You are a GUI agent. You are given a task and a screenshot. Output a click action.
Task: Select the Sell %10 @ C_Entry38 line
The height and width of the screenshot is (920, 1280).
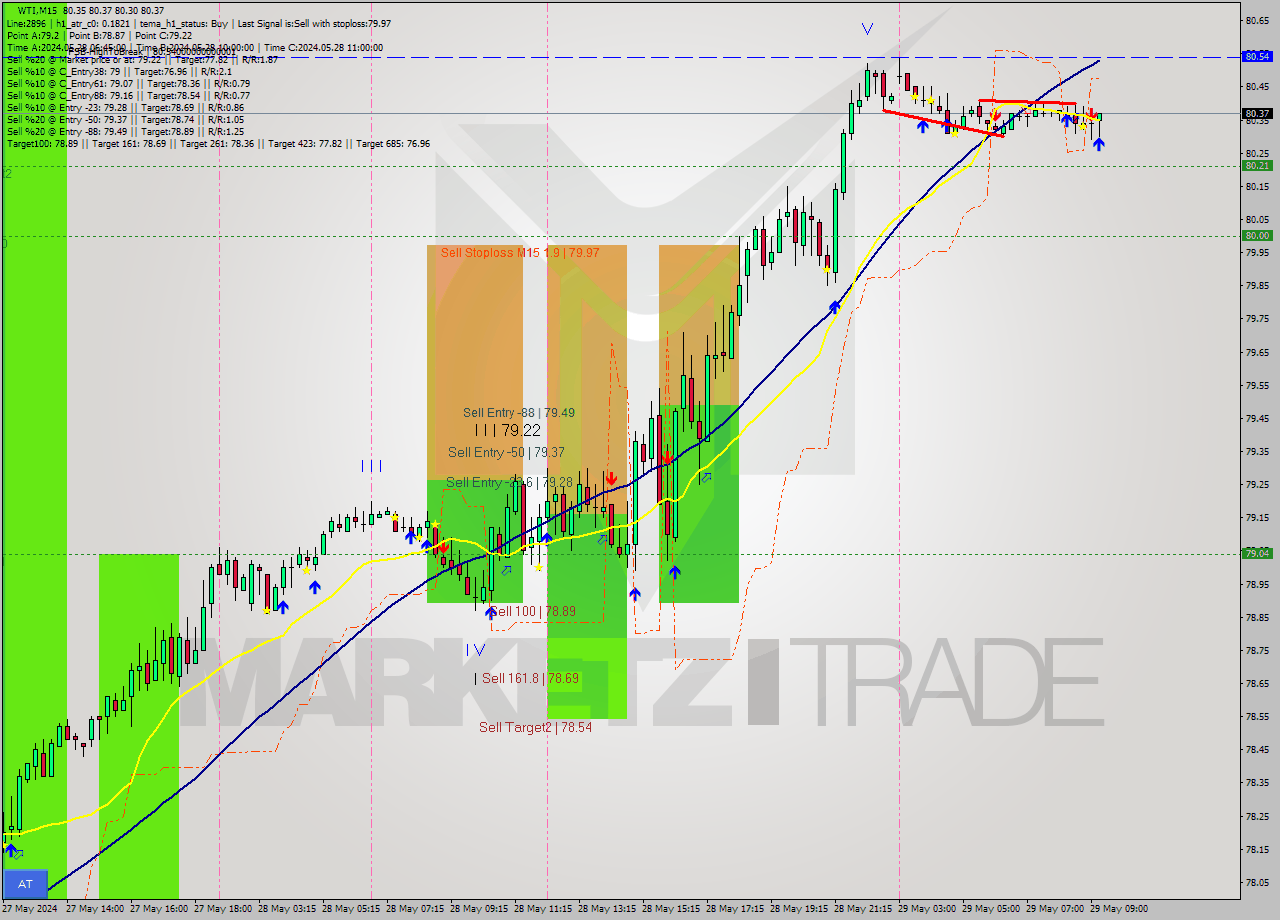120,71
